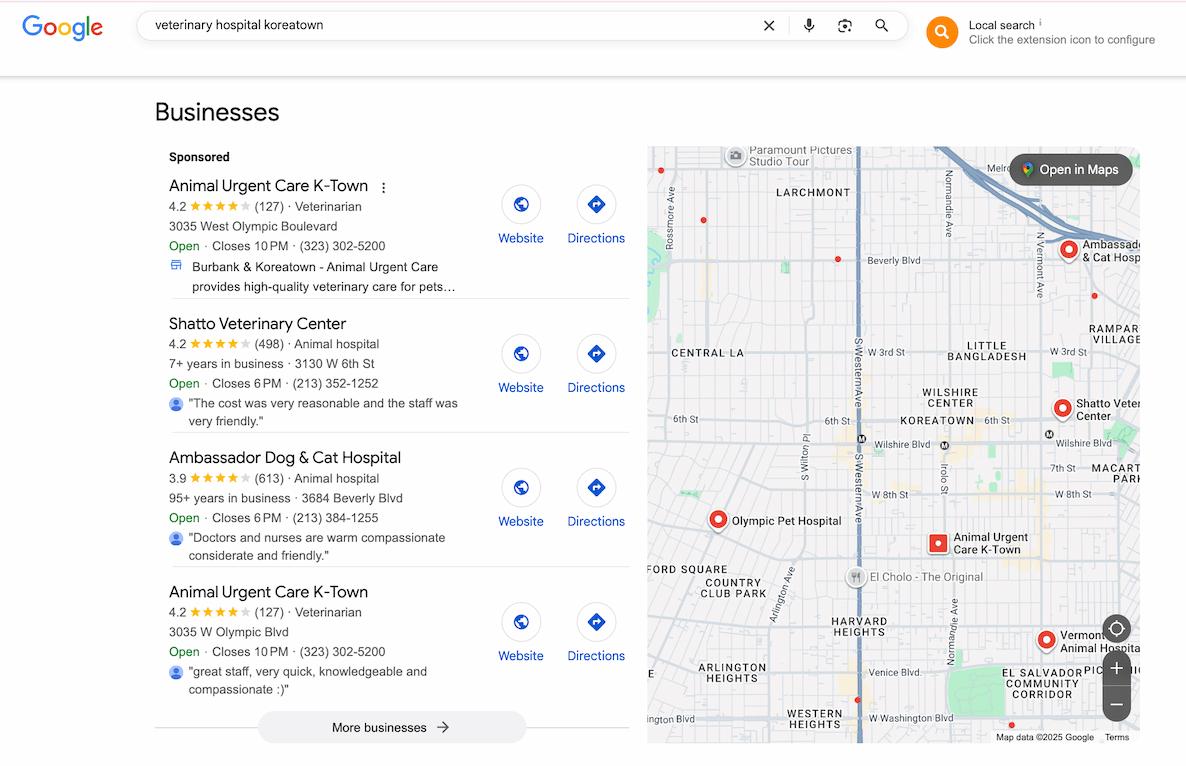1186x766 pixels.
Task: Select the Olympic Pet Hospital map pin
Action: pos(718,520)
